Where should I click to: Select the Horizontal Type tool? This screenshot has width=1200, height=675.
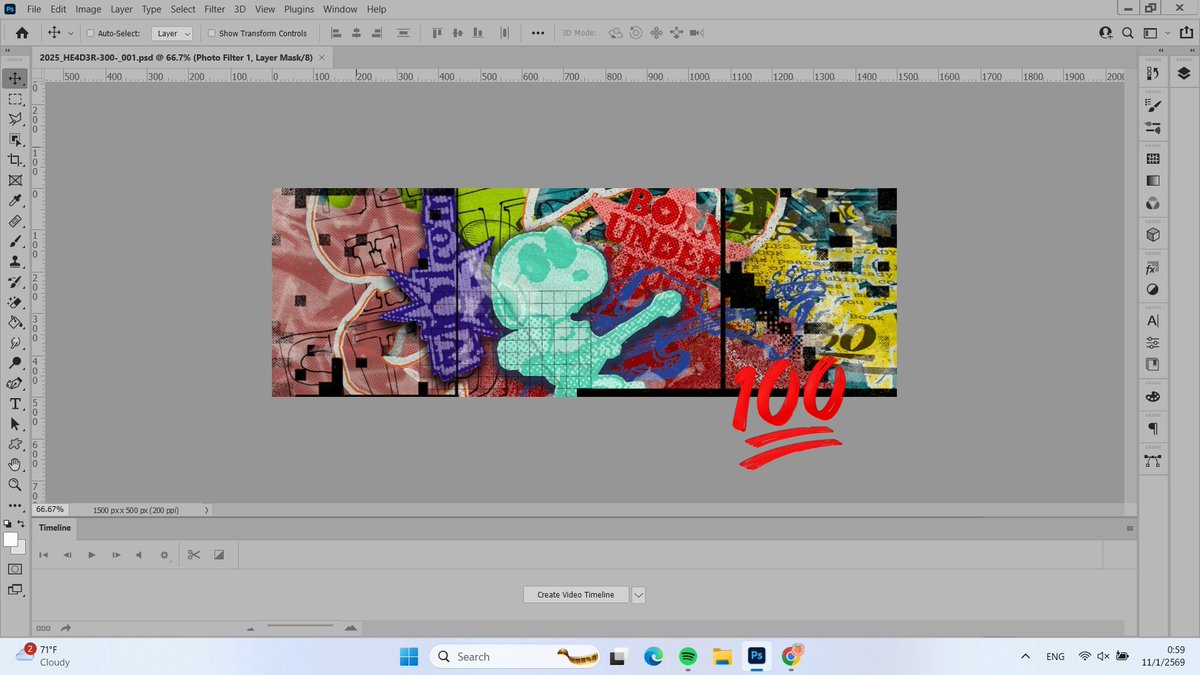[x=15, y=404]
